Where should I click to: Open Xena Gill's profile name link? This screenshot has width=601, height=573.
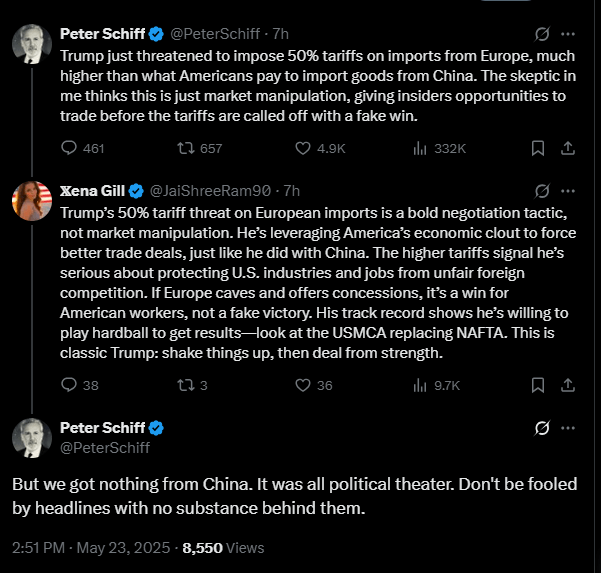pyautogui.click(x=93, y=190)
